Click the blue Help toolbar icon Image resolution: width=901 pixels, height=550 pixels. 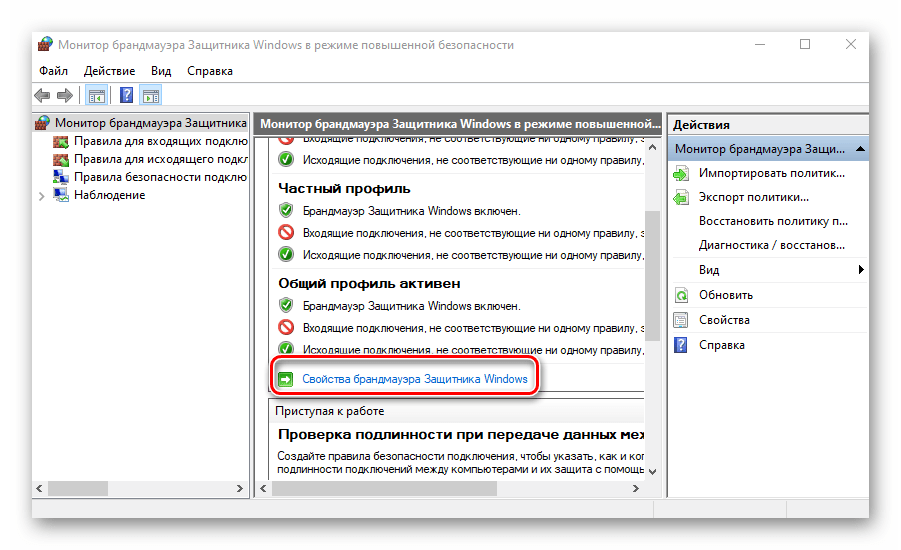tap(126, 95)
